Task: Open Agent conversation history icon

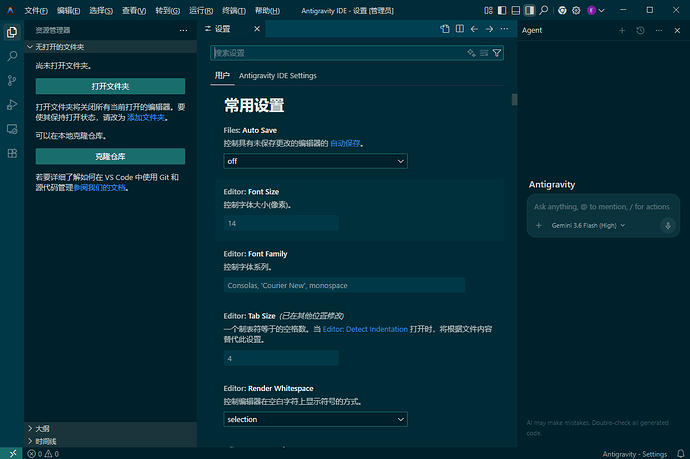Action: coord(640,30)
